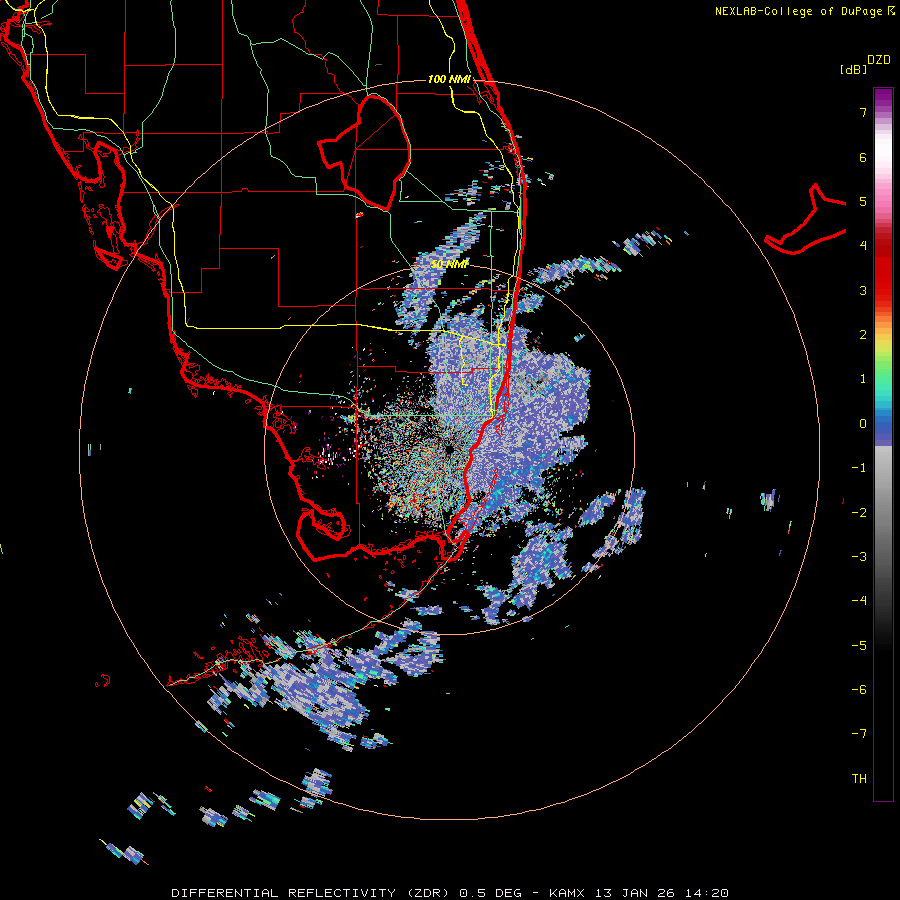Select the 7 value on color scale

tap(863, 112)
